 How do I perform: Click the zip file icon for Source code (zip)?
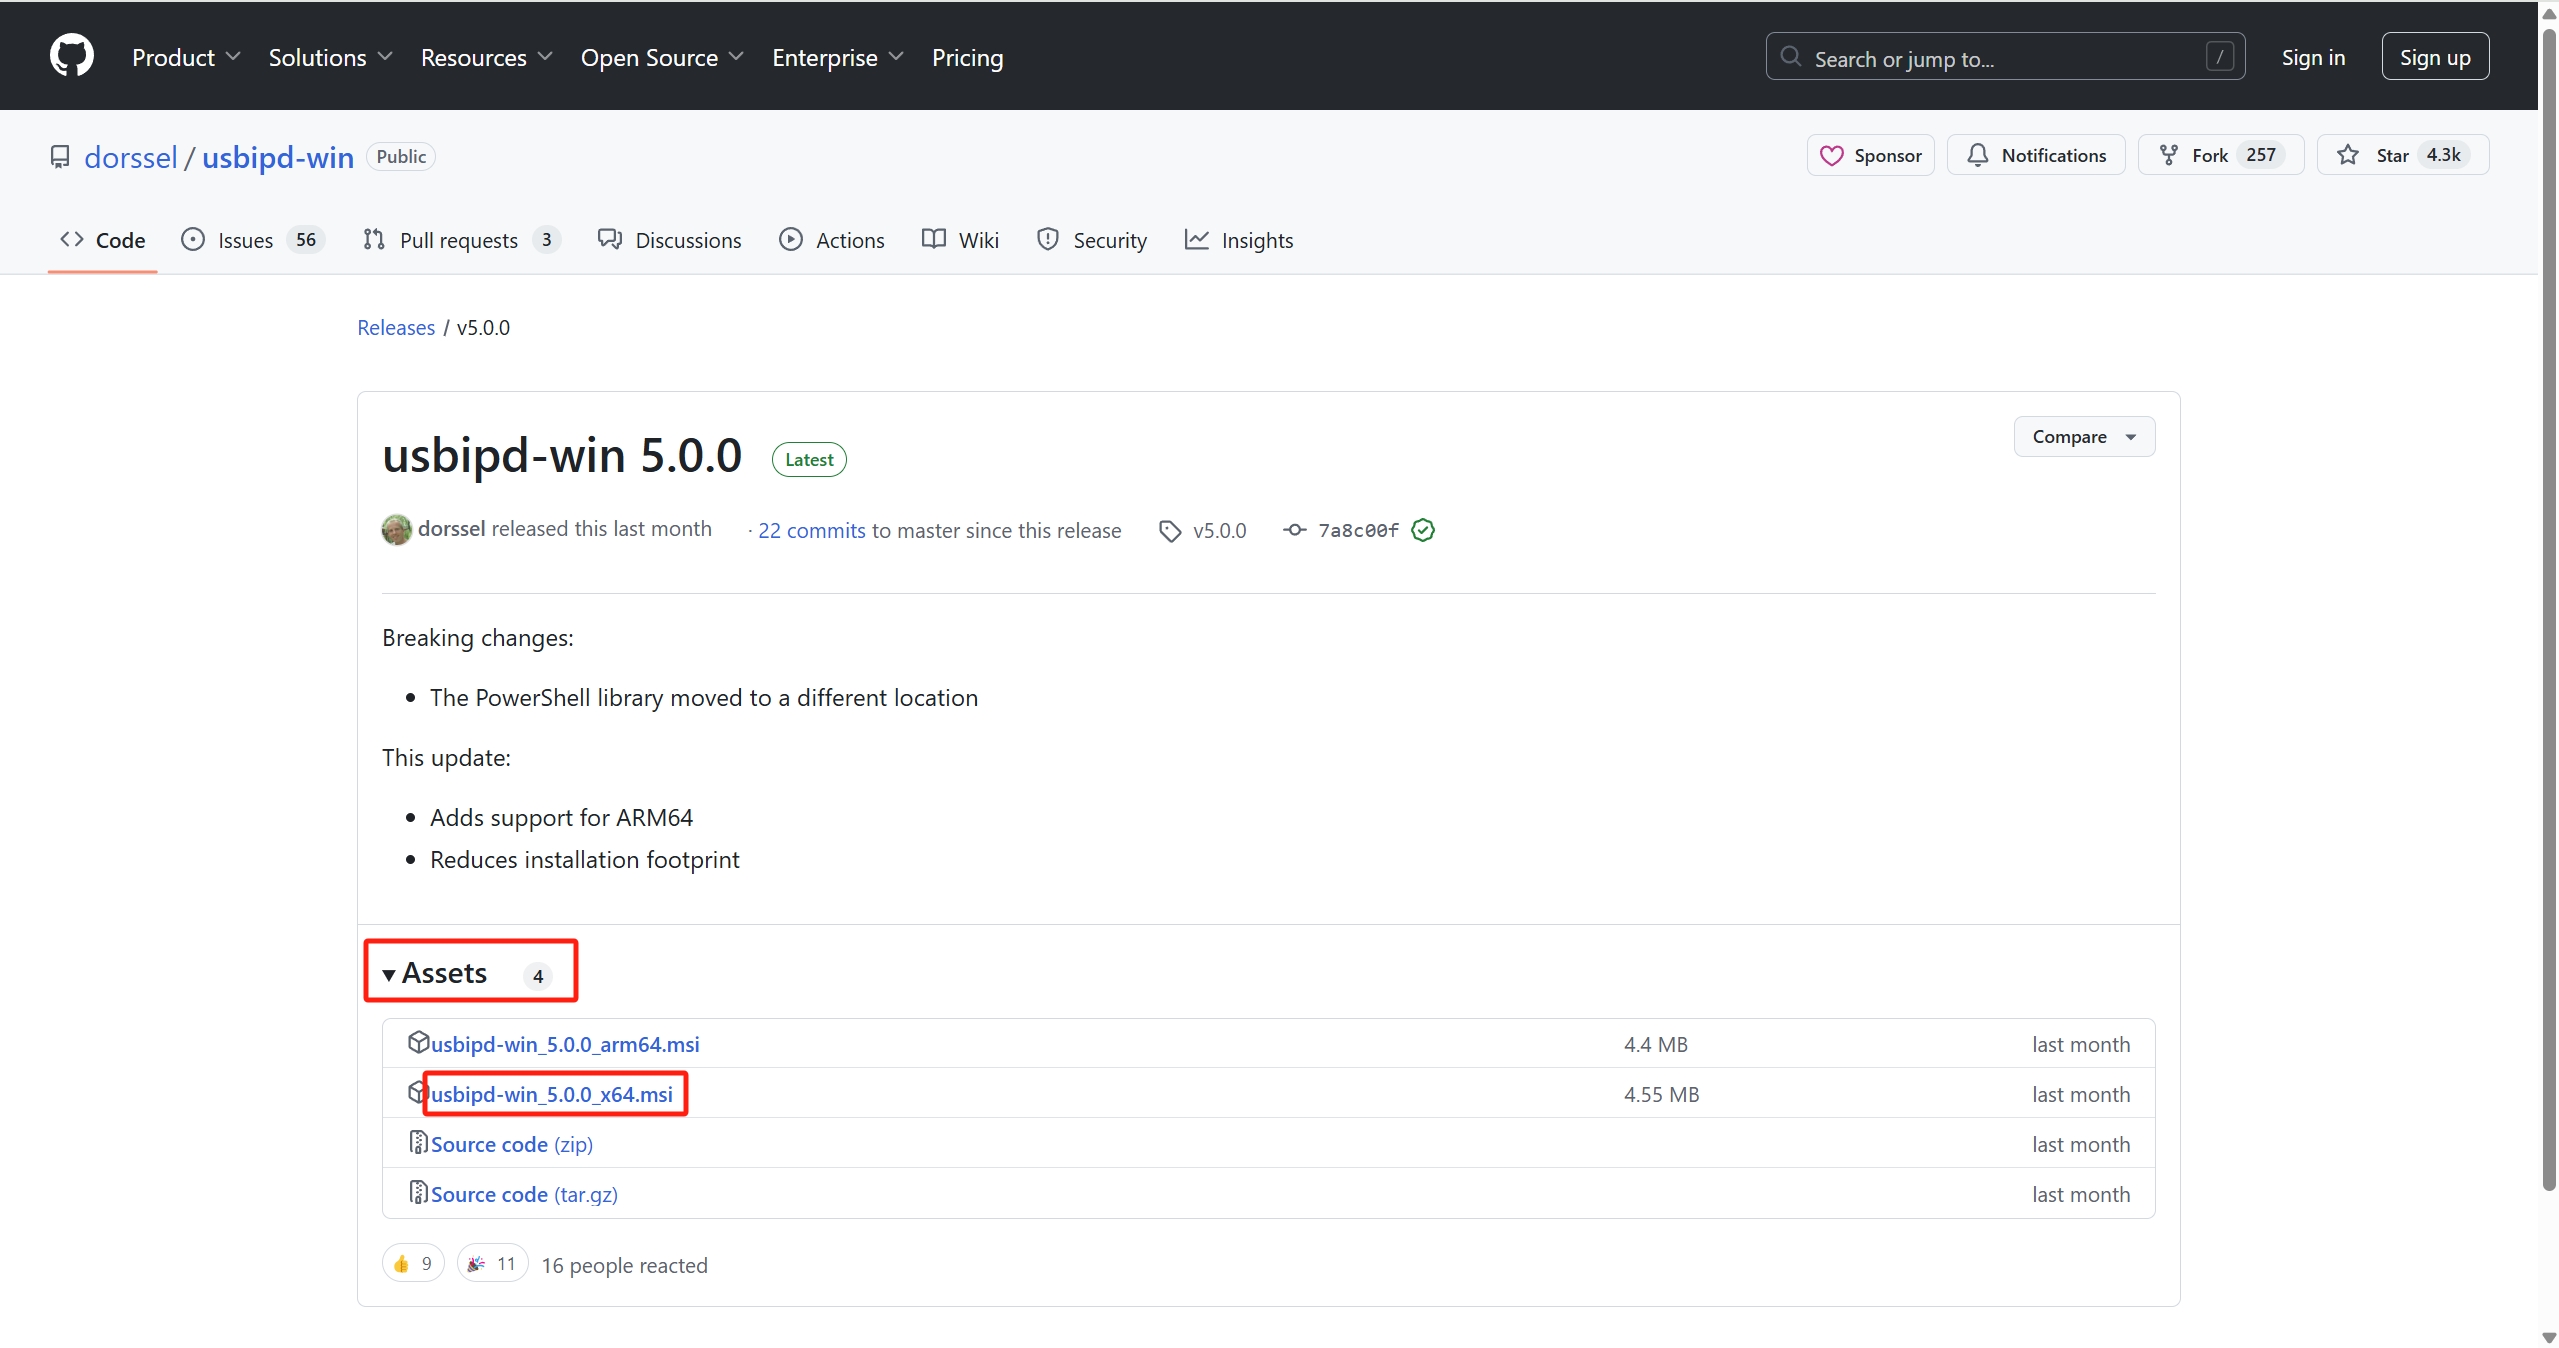coord(418,1142)
